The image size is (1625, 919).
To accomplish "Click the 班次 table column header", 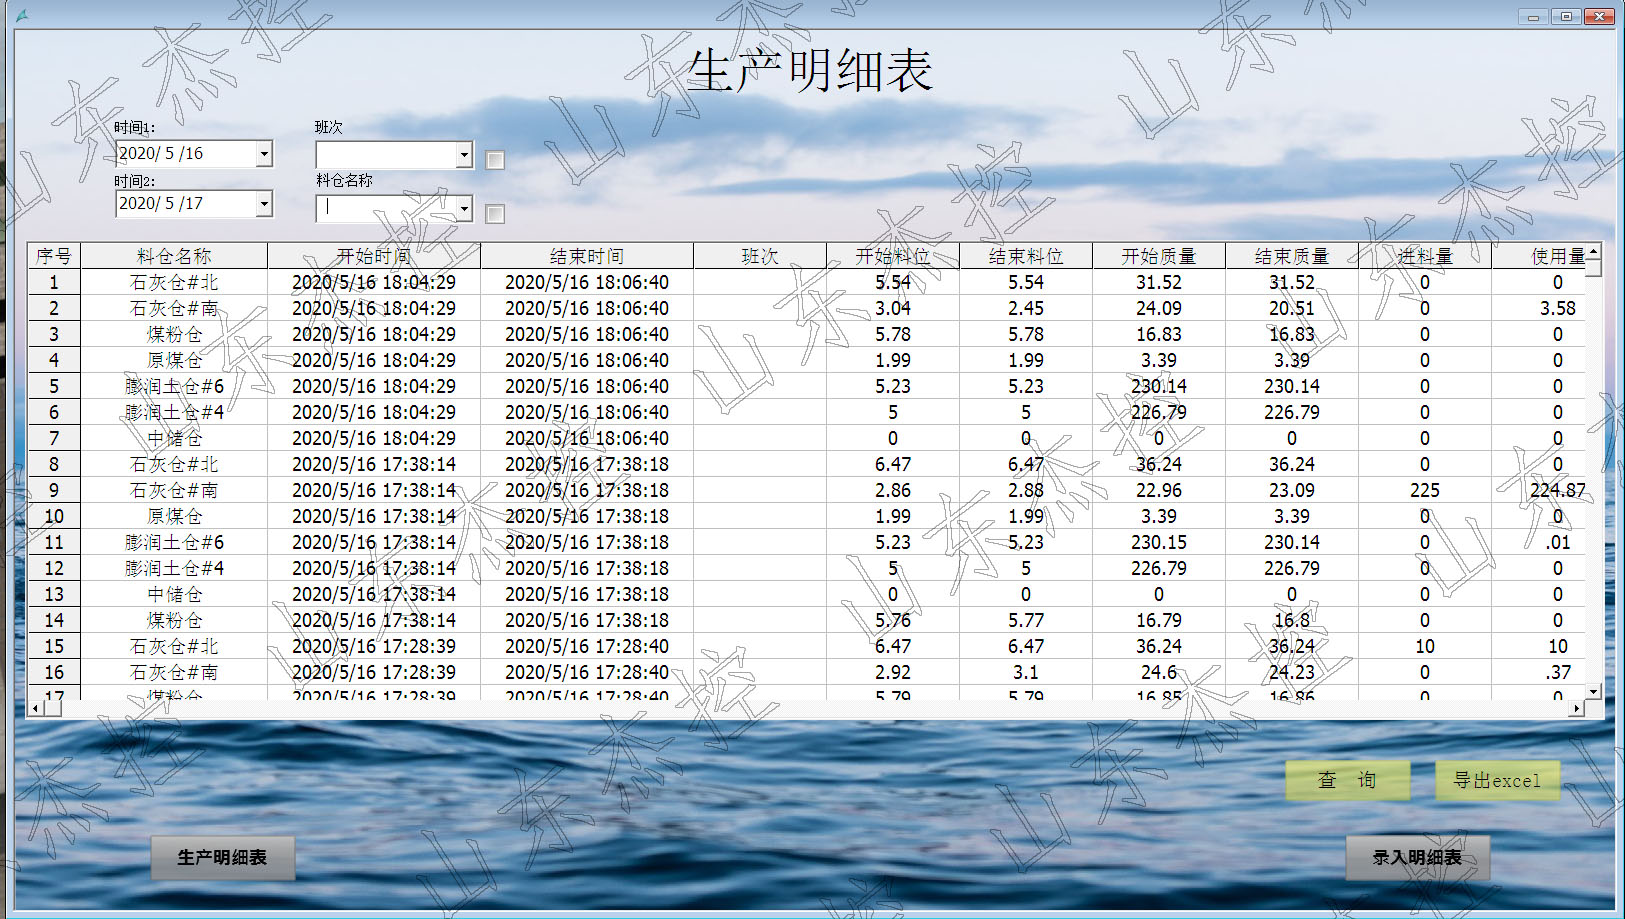I will (760, 256).
